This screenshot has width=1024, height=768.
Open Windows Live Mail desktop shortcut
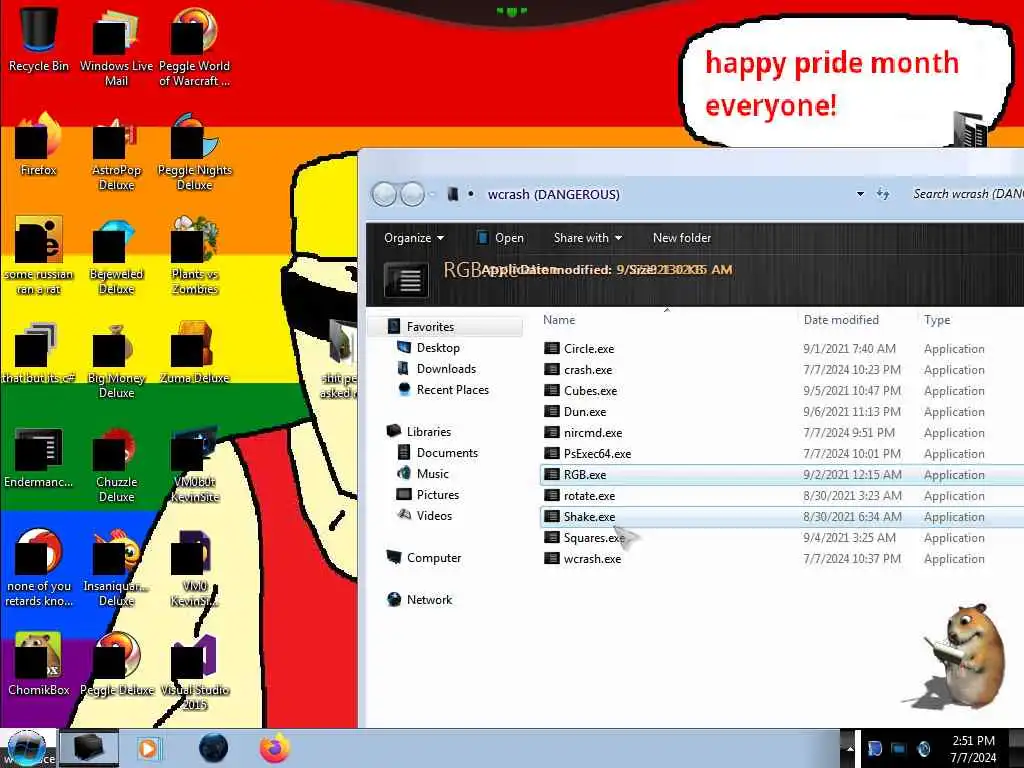coord(116,46)
